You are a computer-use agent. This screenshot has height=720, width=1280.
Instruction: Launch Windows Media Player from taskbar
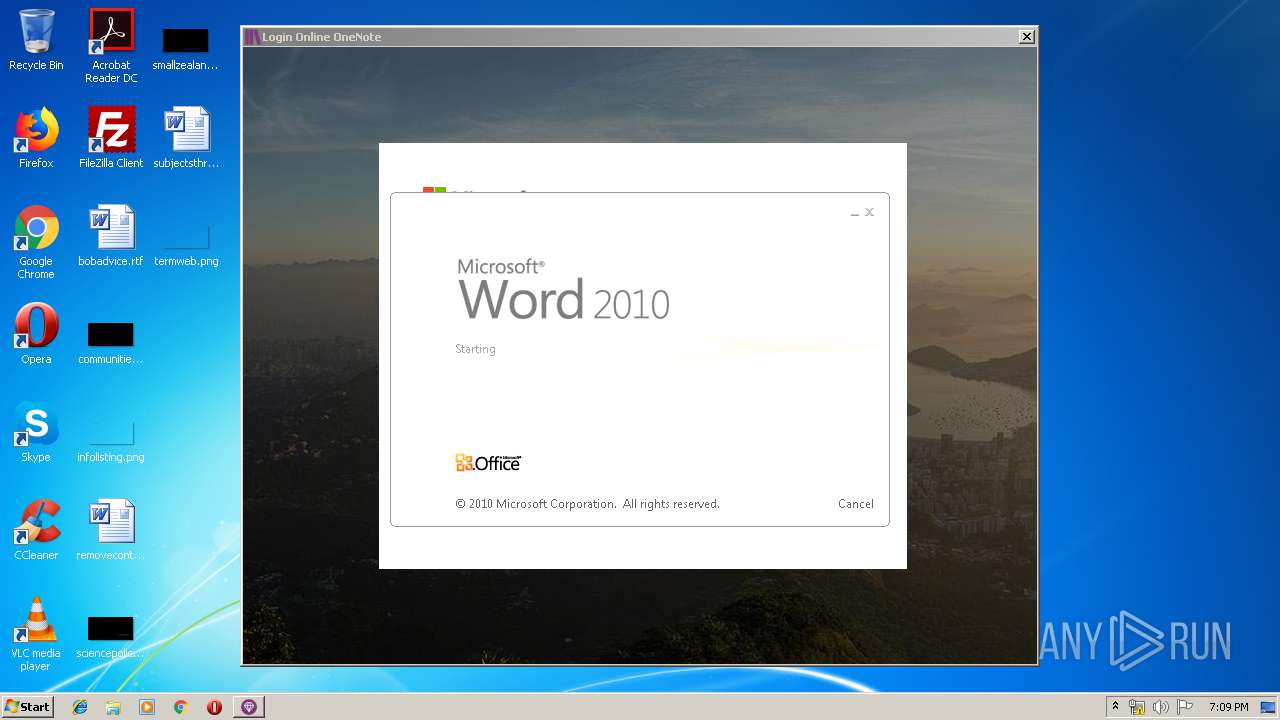pos(147,707)
